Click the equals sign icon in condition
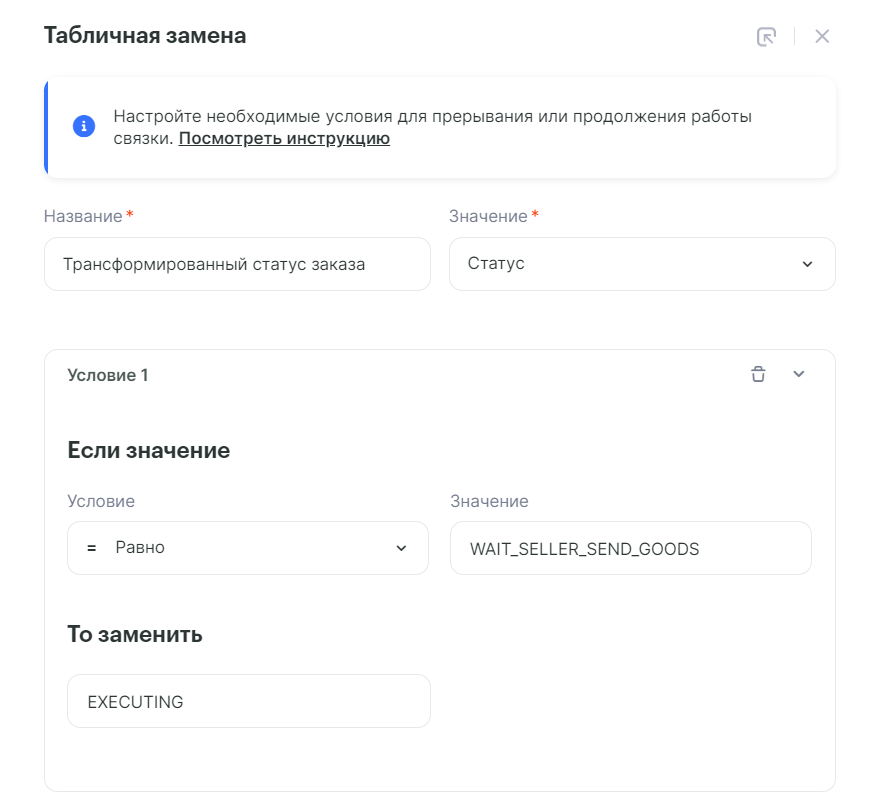871x810 pixels. 92,548
